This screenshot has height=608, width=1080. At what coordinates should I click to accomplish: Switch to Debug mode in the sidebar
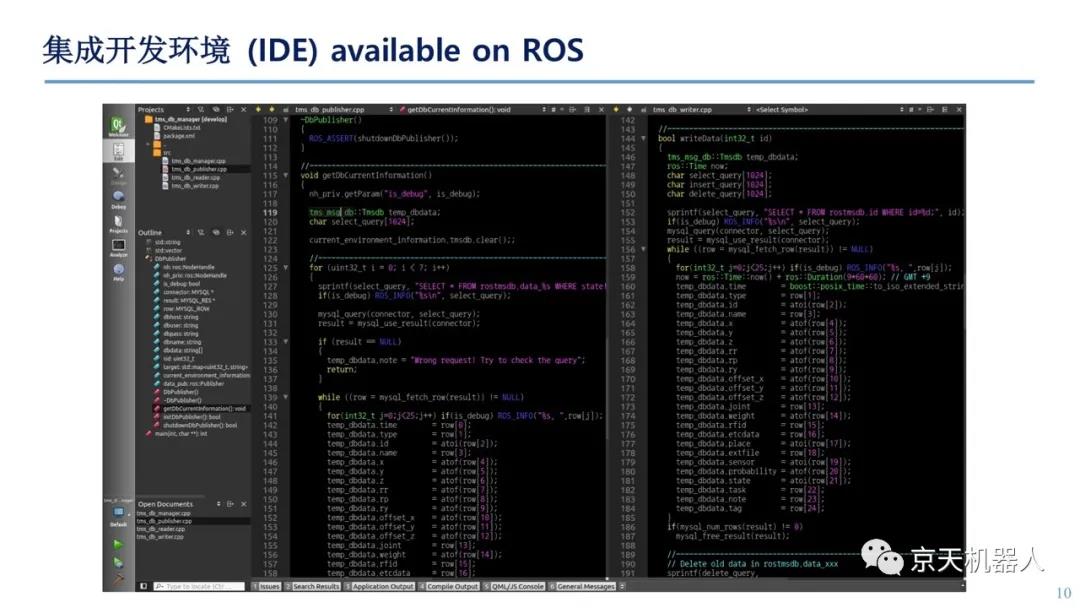coord(118,200)
